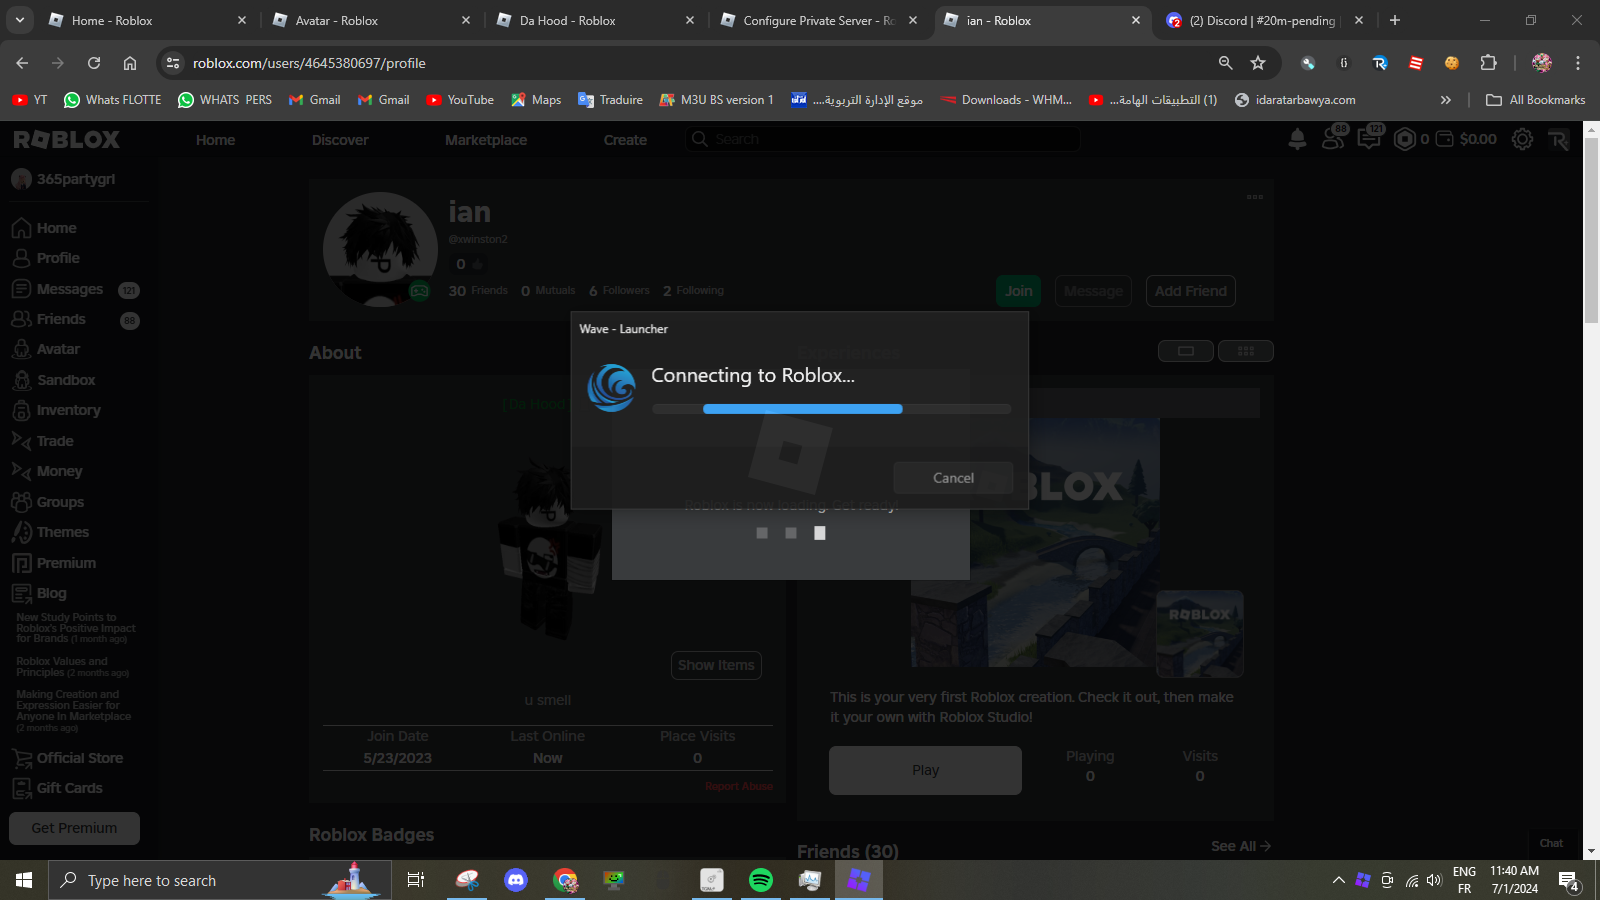Open the Windows Start menu
Viewport: 1600px width, 900px height.
pyautogui.click(x=24, y=880)
